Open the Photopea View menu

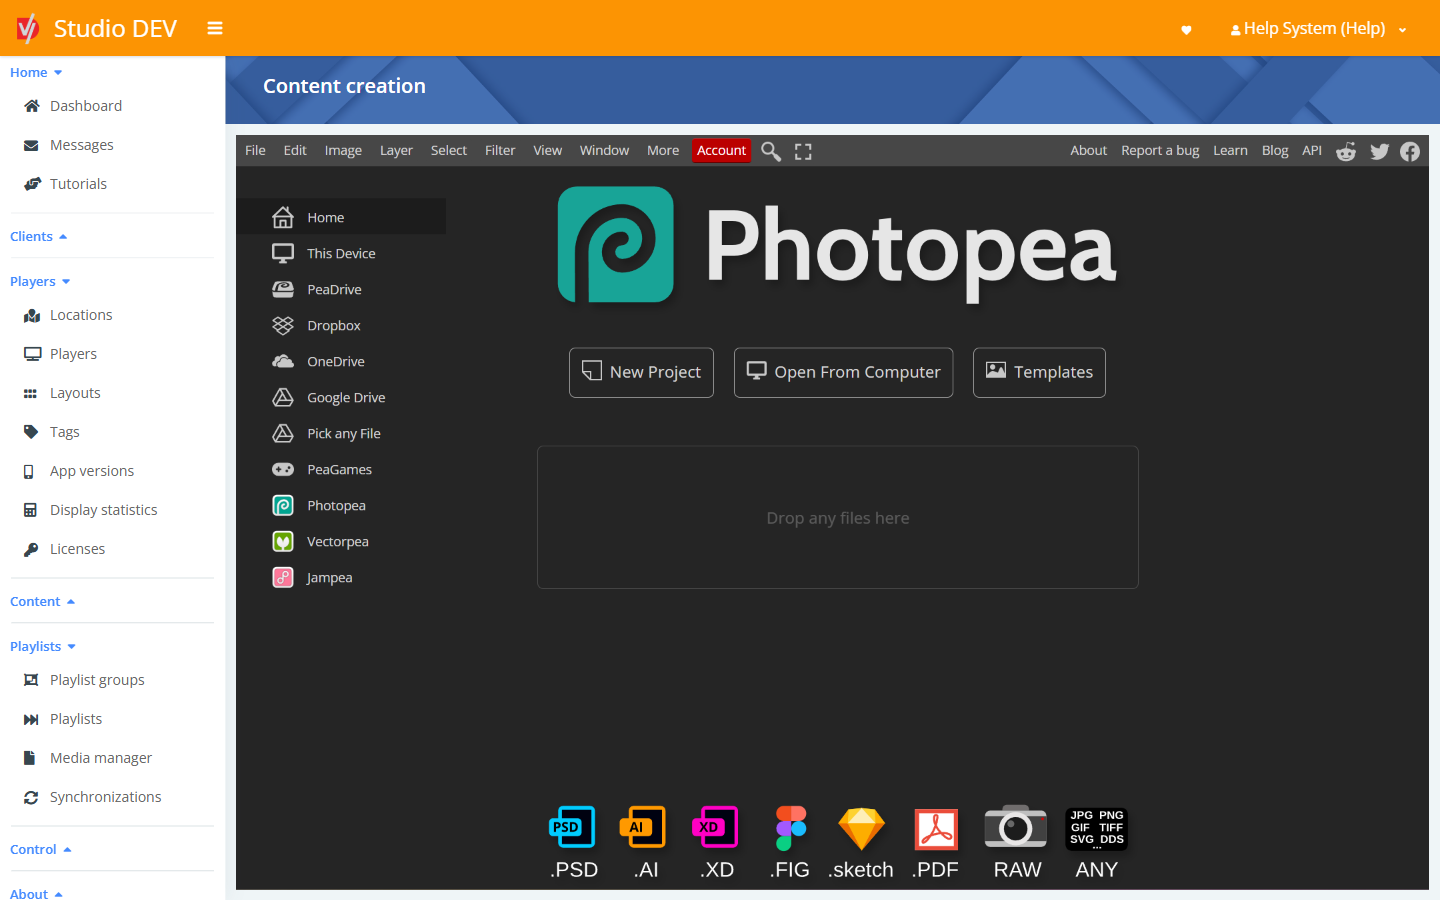547,150
